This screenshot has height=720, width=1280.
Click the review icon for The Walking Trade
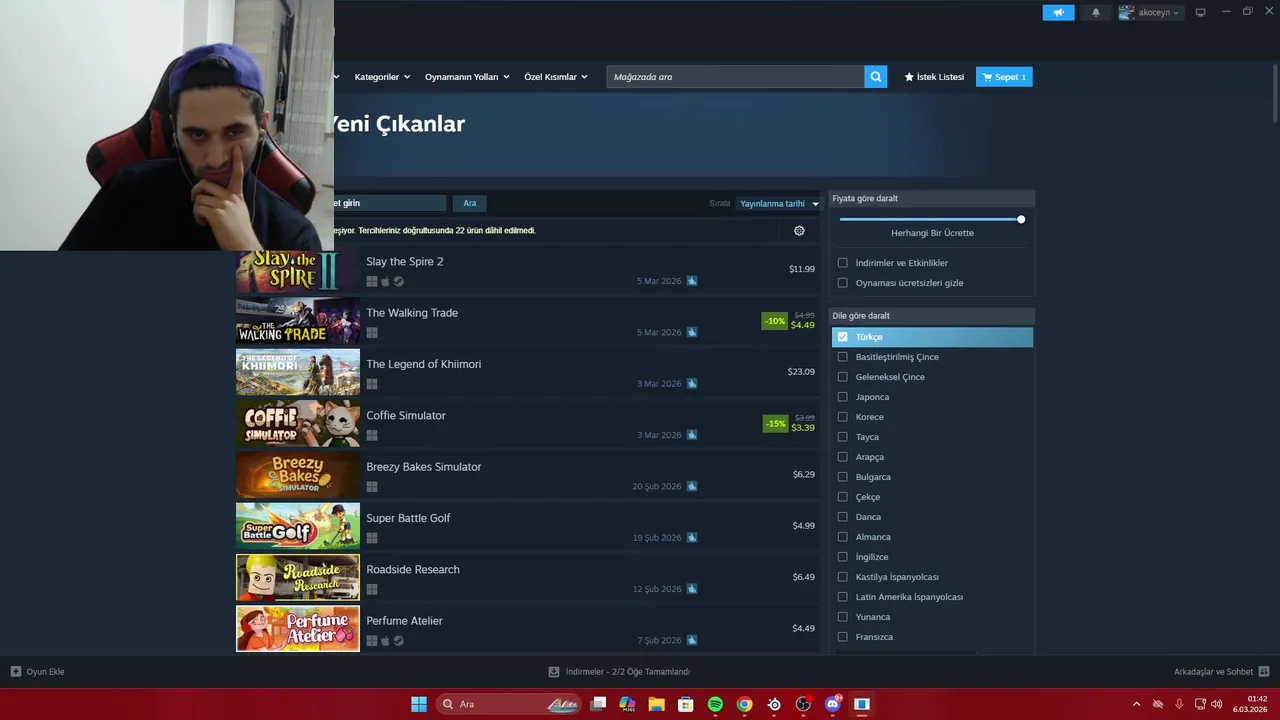coord(692,332)
